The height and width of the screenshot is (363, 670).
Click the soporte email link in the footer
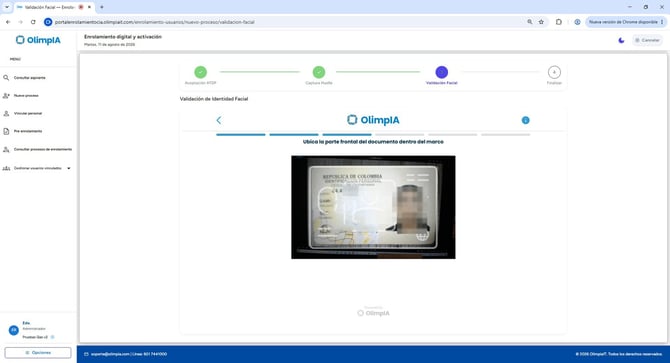coord(110,354)
